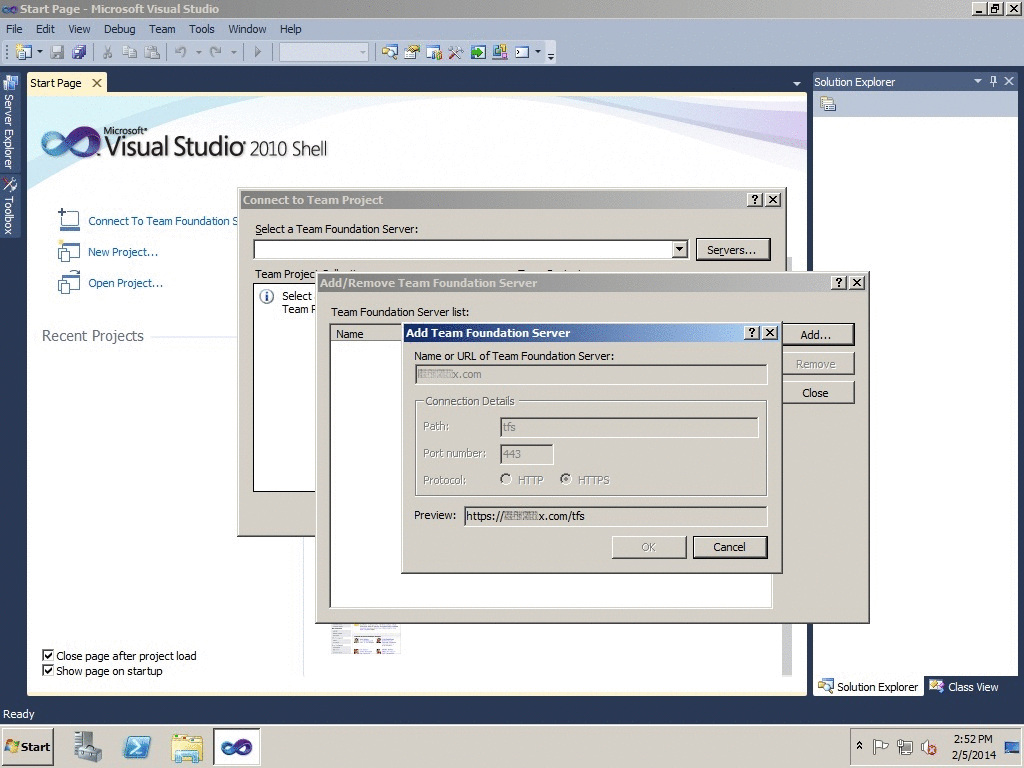The image size is (1024, 768).
Task: Click the New Project toolbar icon
Action: (24, 52)
